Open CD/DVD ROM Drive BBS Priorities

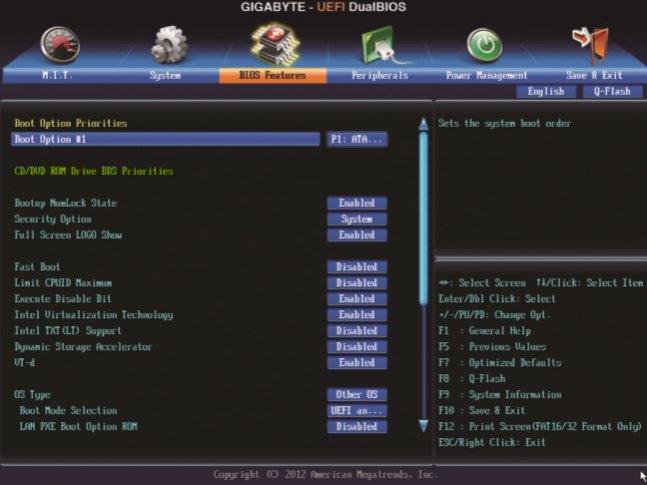pyautogui.click(x=94, y=171)
